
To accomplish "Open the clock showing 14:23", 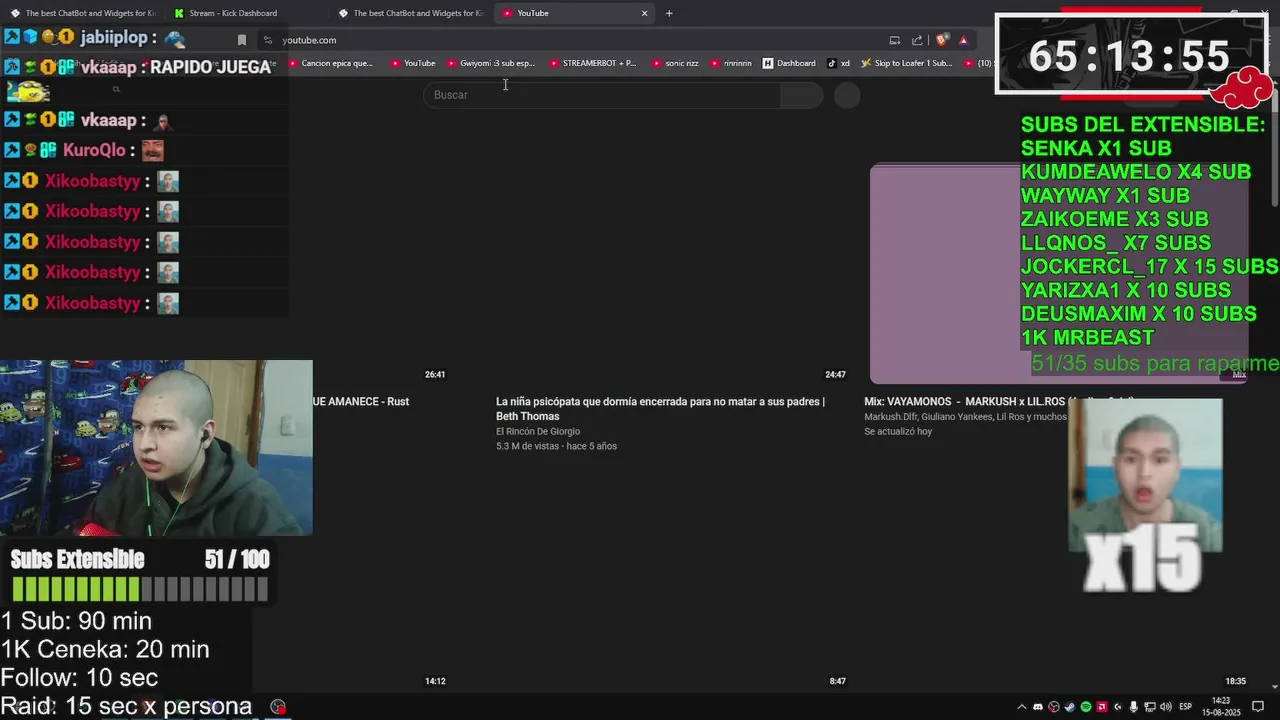I will click(1221, 707).
